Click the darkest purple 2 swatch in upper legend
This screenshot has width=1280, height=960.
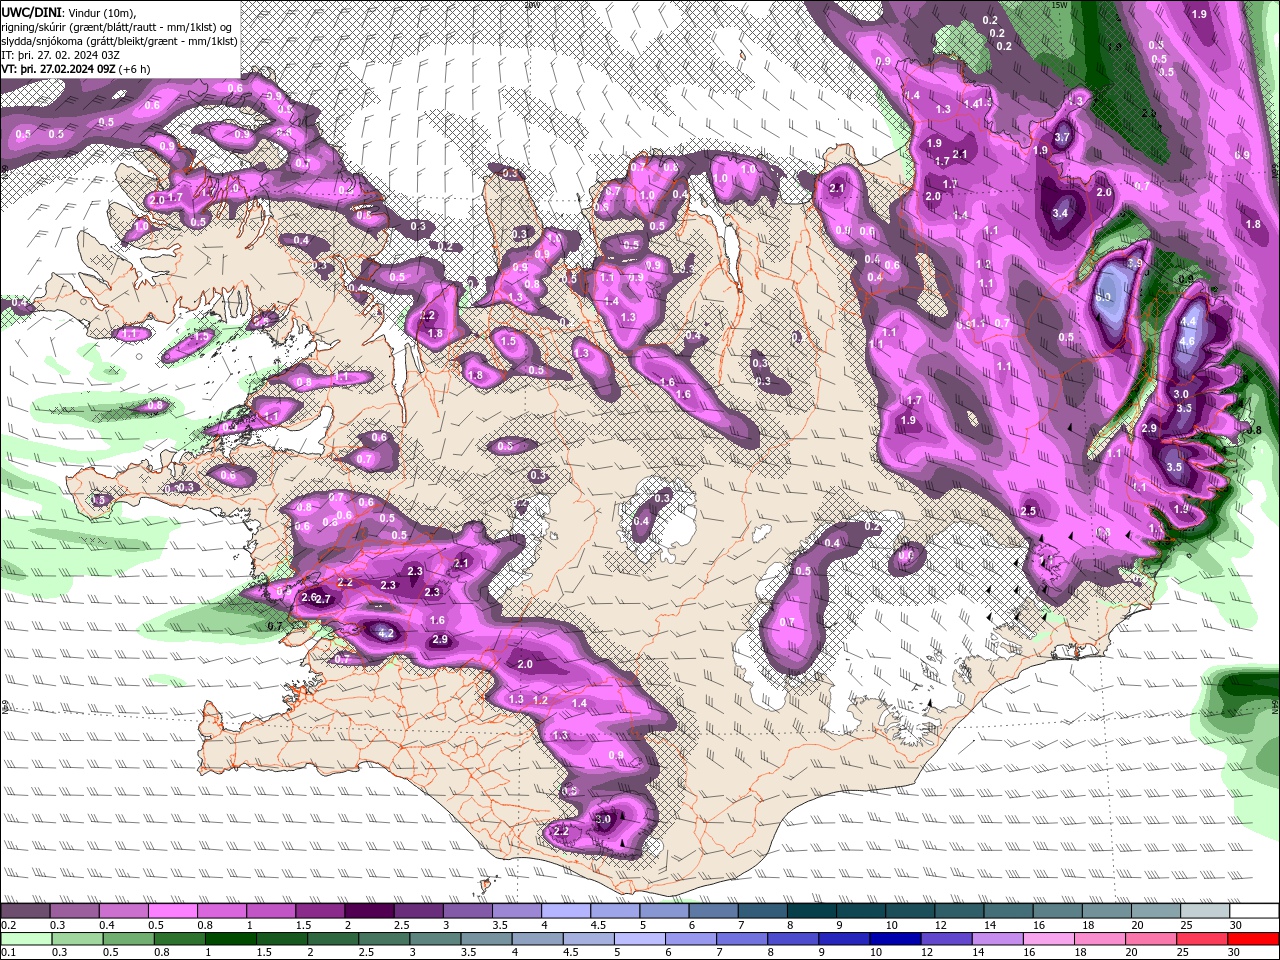(x=369, y=910)
